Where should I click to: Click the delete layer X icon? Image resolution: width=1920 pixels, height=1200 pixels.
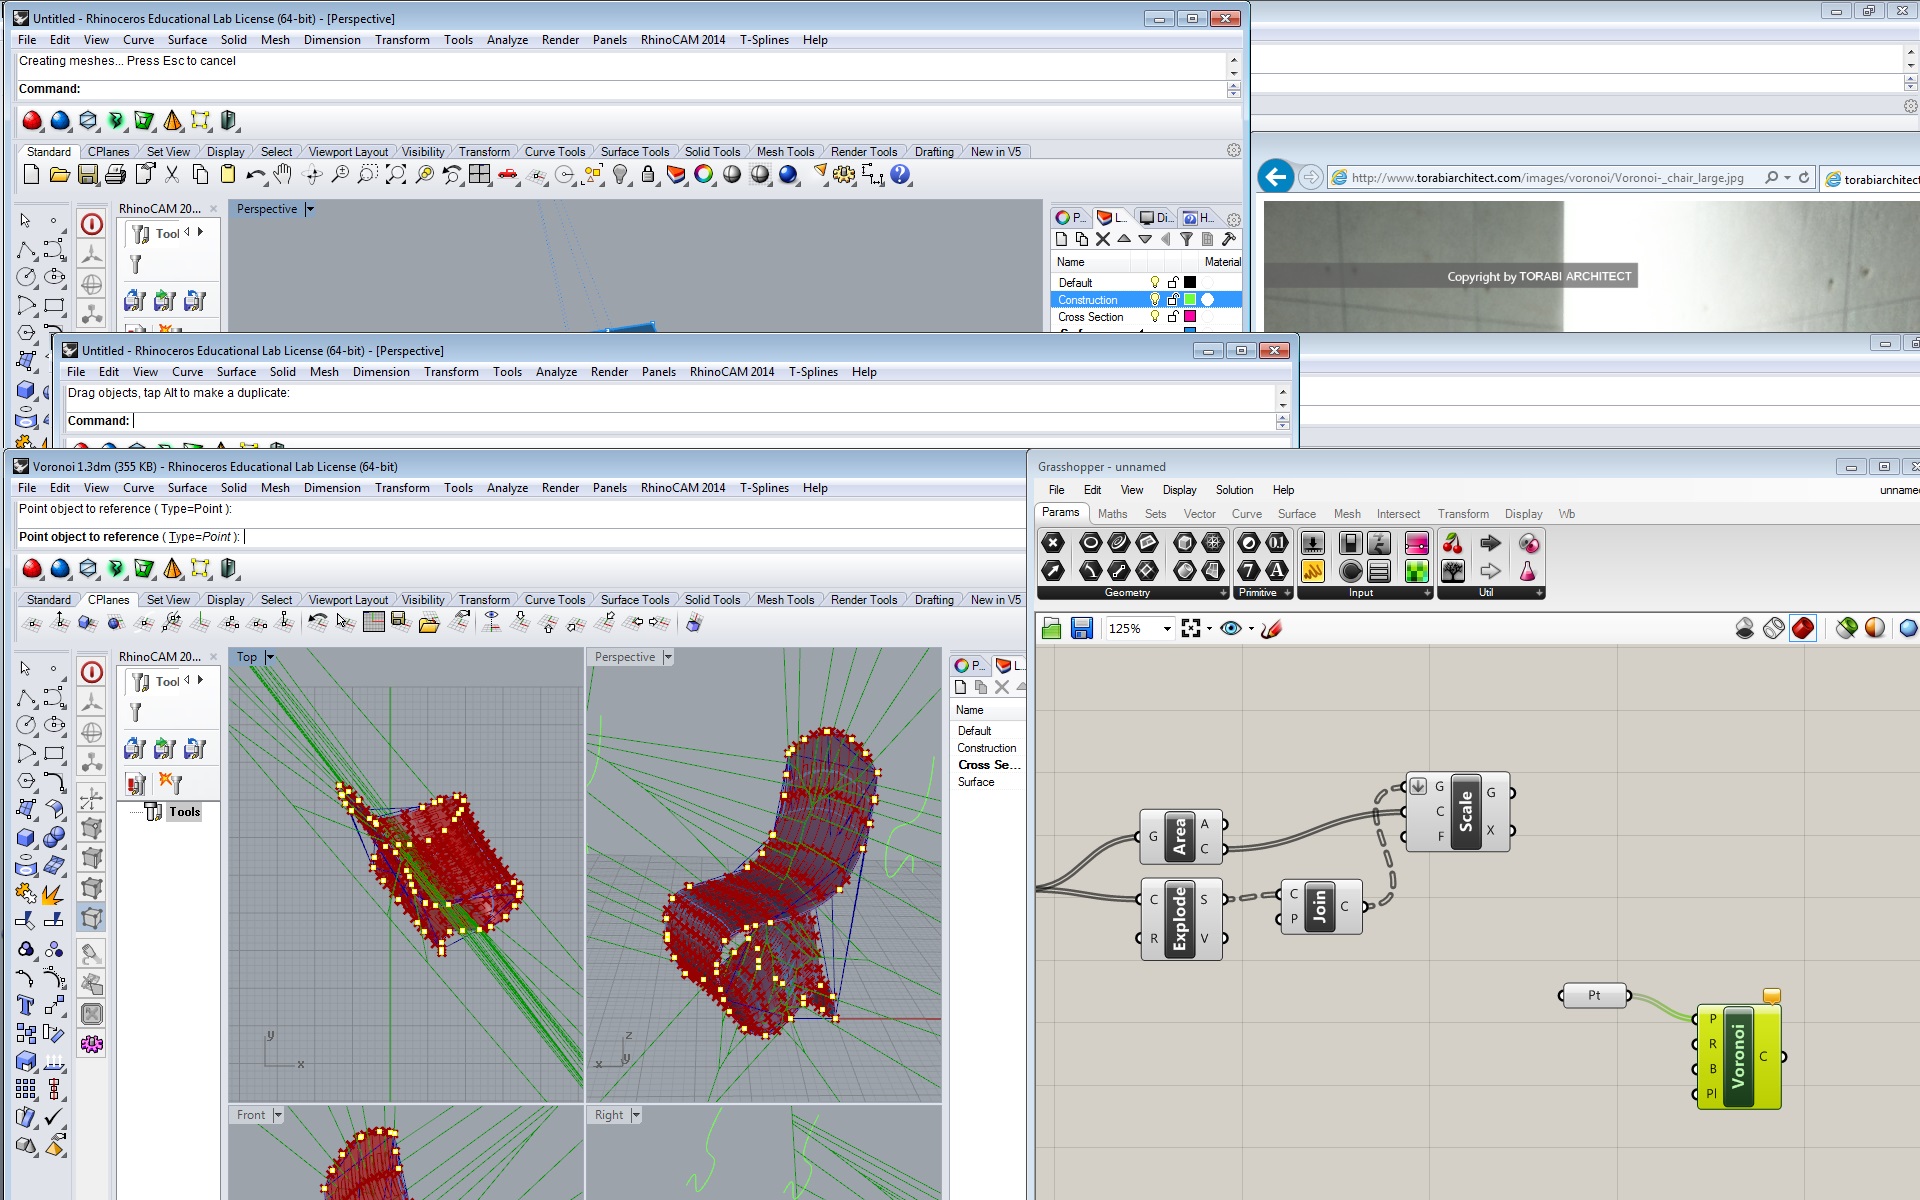(1103, 239)
